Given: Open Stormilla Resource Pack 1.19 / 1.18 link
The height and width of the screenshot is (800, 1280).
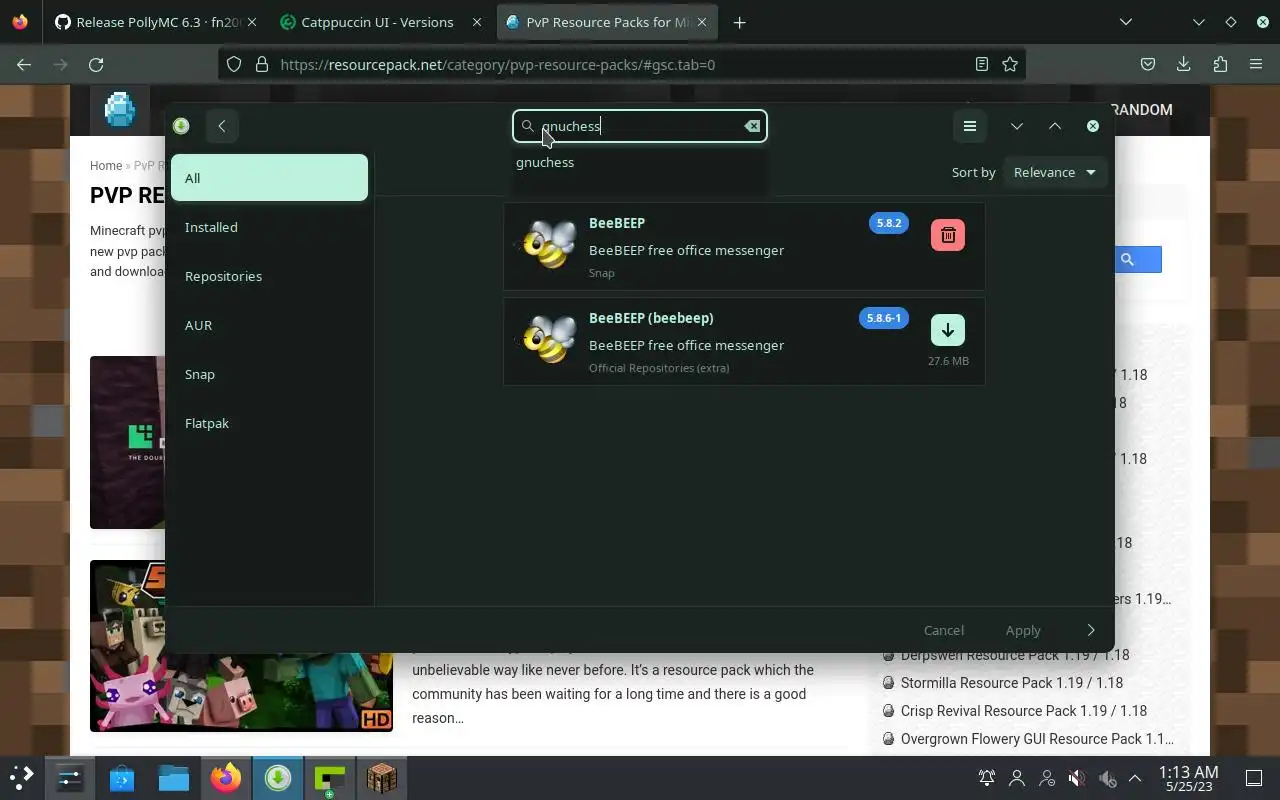Looking at the screenshot, I should tap(1011, 683).
